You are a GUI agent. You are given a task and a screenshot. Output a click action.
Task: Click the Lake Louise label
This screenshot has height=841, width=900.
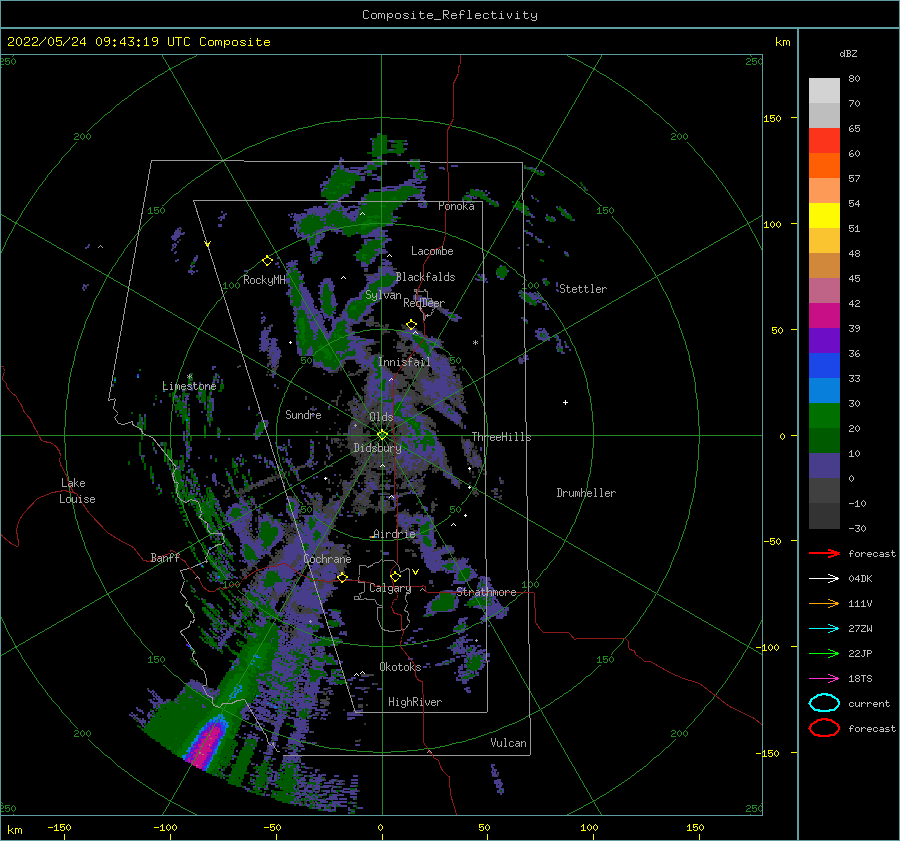pos(77,491)
